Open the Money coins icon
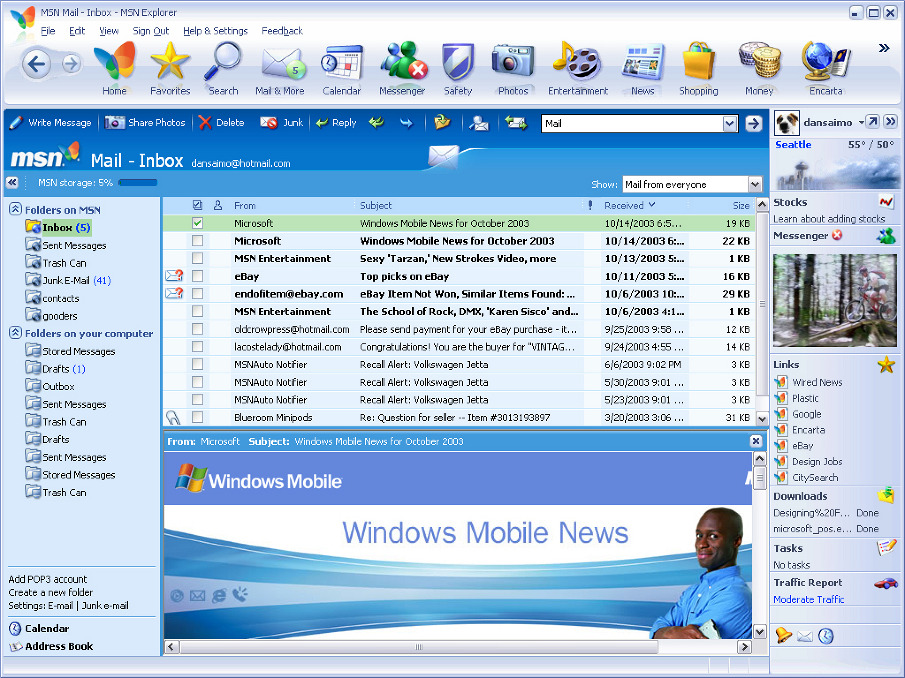Image resolution: width=905 pixels, height=678 pixels. tap(759, 65)
